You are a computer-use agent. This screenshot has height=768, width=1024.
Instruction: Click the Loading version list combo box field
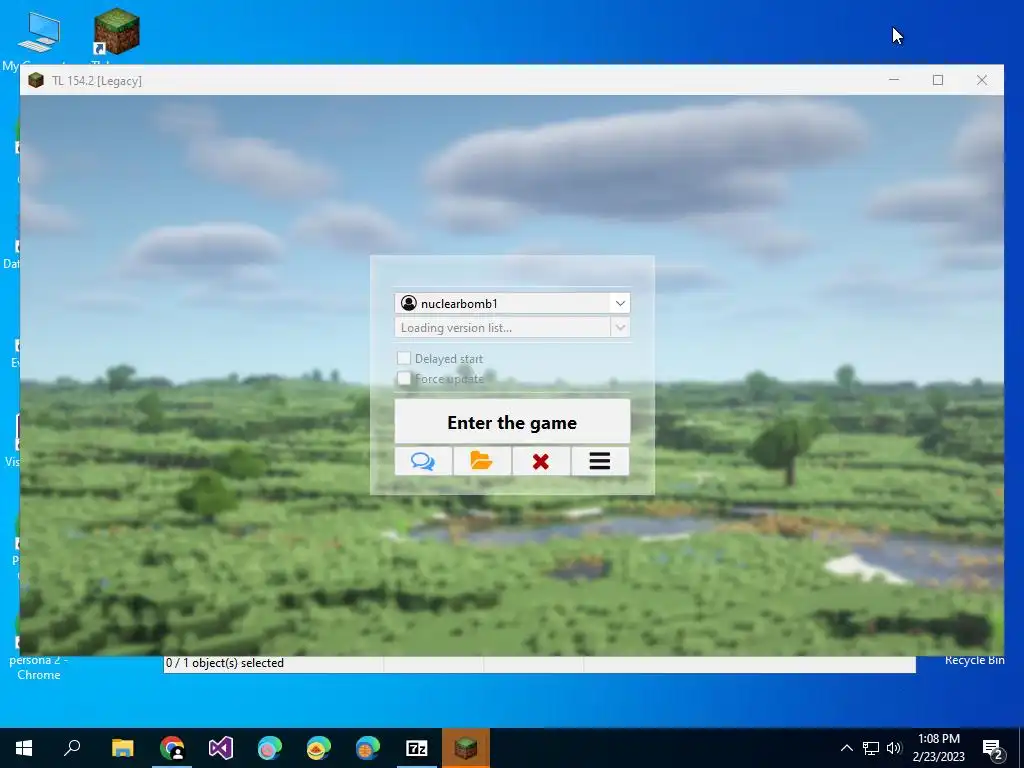pos(512,327)
